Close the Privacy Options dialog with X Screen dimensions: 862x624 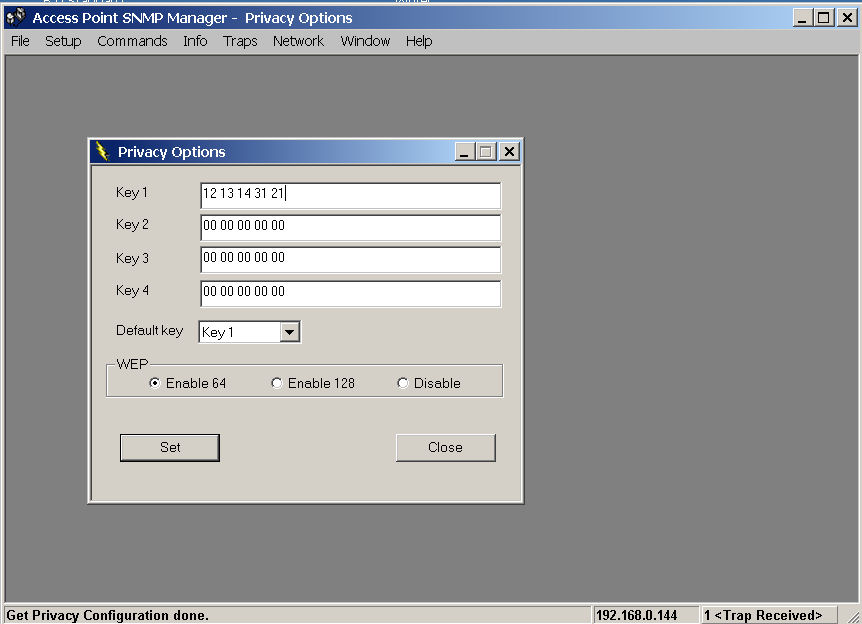pos(510,152)
